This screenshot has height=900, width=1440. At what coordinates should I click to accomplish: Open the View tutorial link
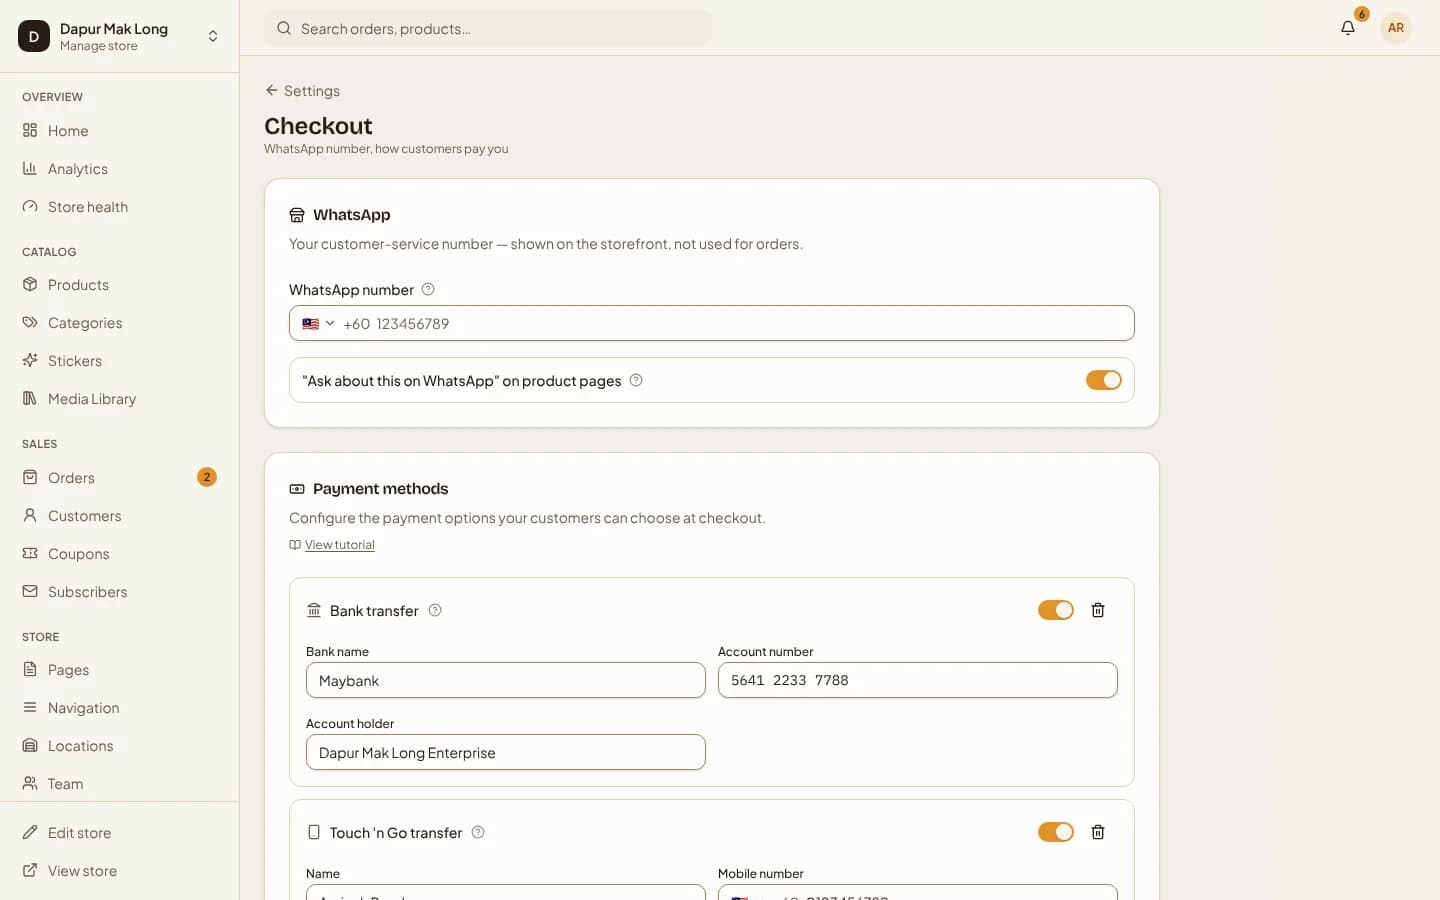339,545
